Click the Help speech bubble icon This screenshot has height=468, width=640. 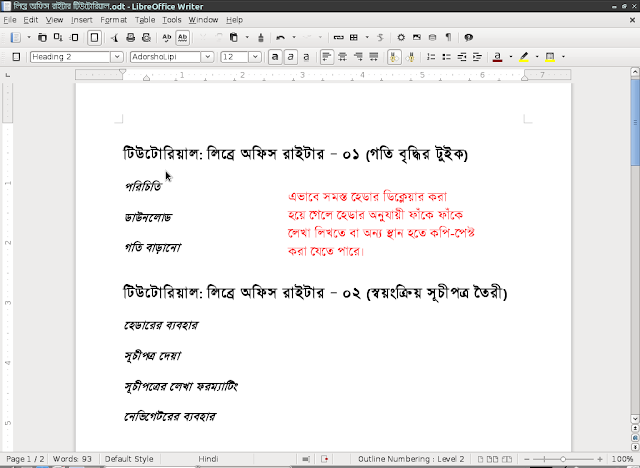point(469,38)
